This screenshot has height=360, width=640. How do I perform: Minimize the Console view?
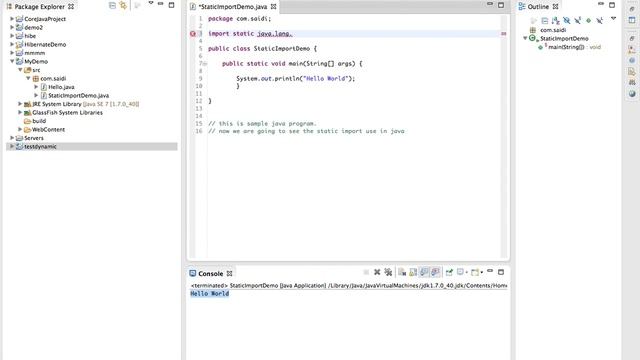point(490,271)
